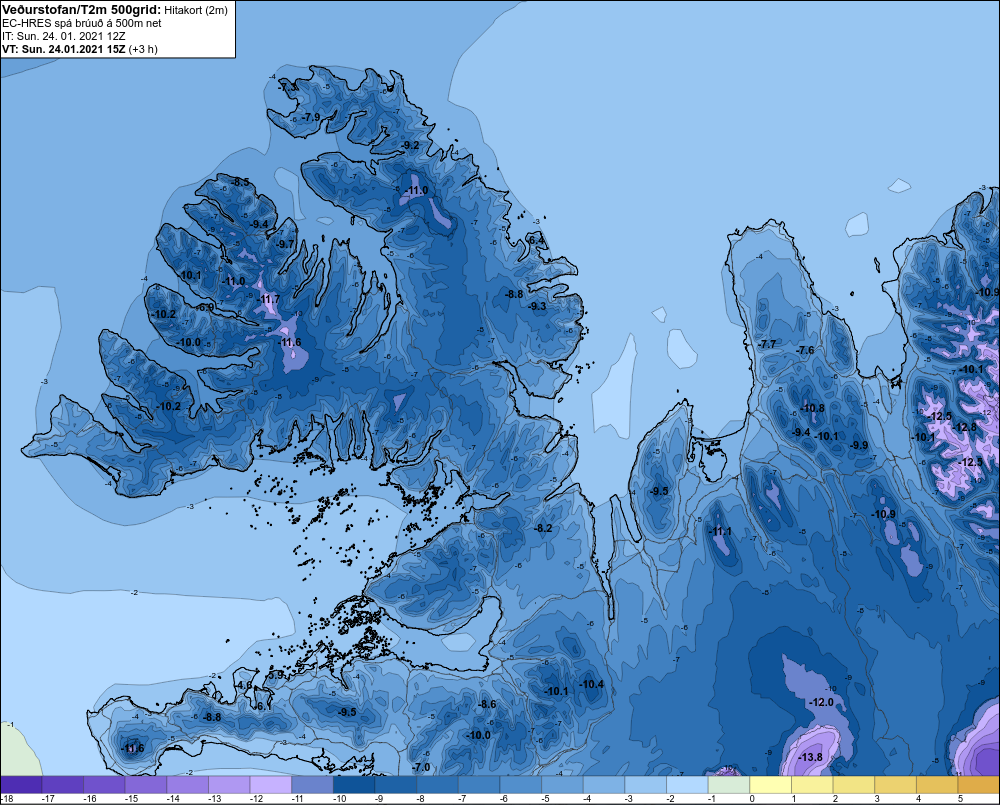Screen dimensions: 1000x805
Task: Select the -10.8 temperature value
Action: (812, 408)
